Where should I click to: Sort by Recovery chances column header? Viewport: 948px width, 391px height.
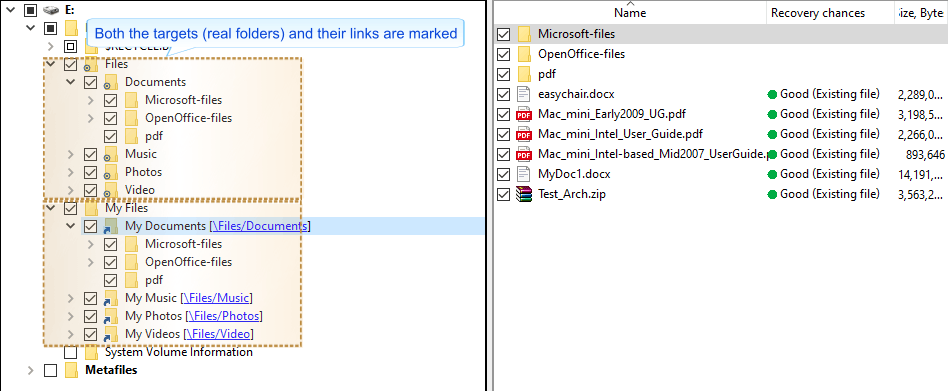point(817,13)
